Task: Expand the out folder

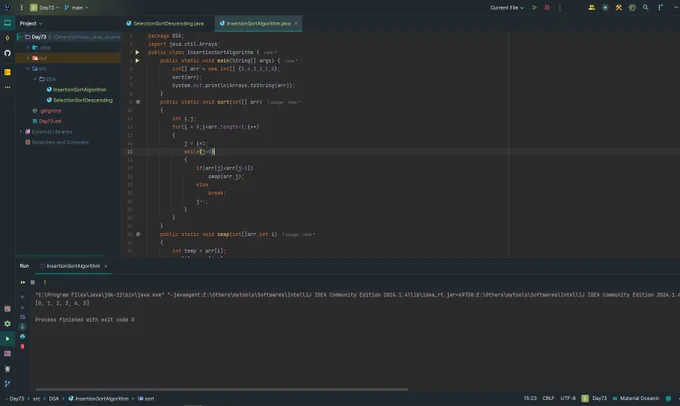Action: point(28,58)
